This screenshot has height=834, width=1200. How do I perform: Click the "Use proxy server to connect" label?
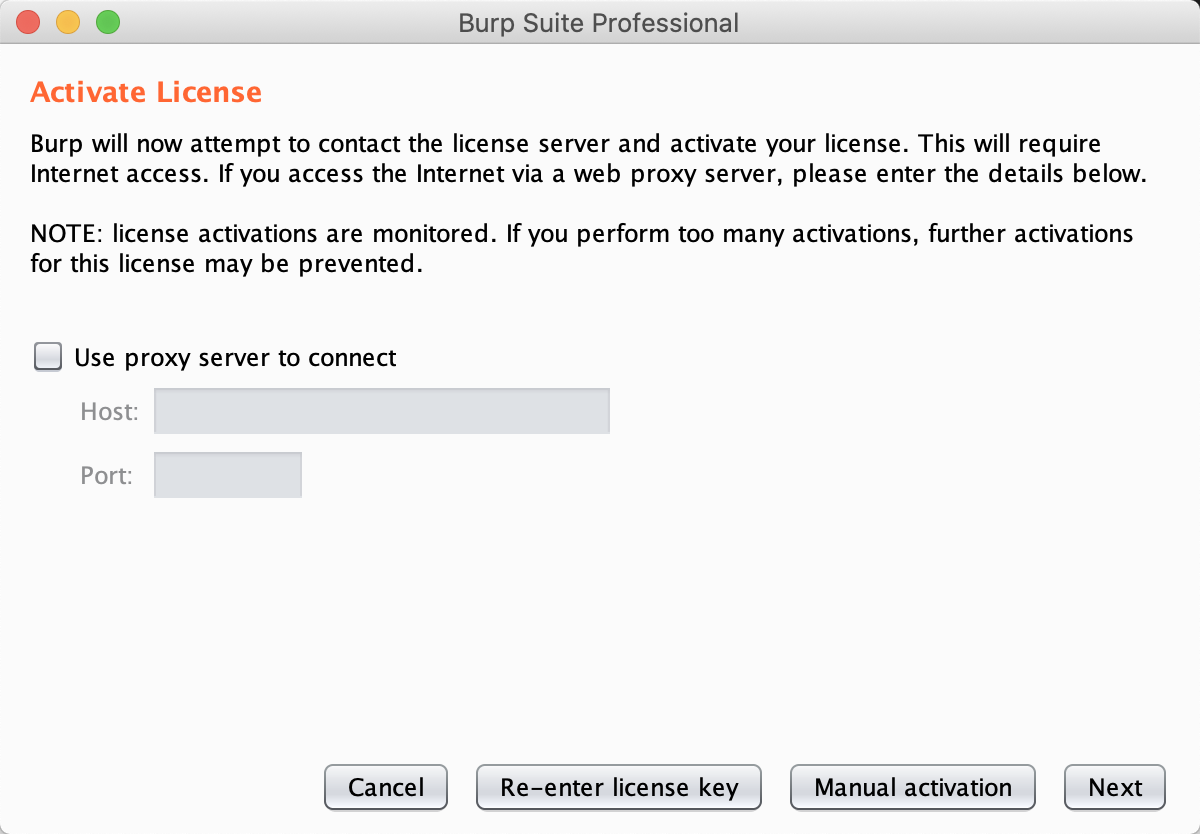(x=236, y=358)
